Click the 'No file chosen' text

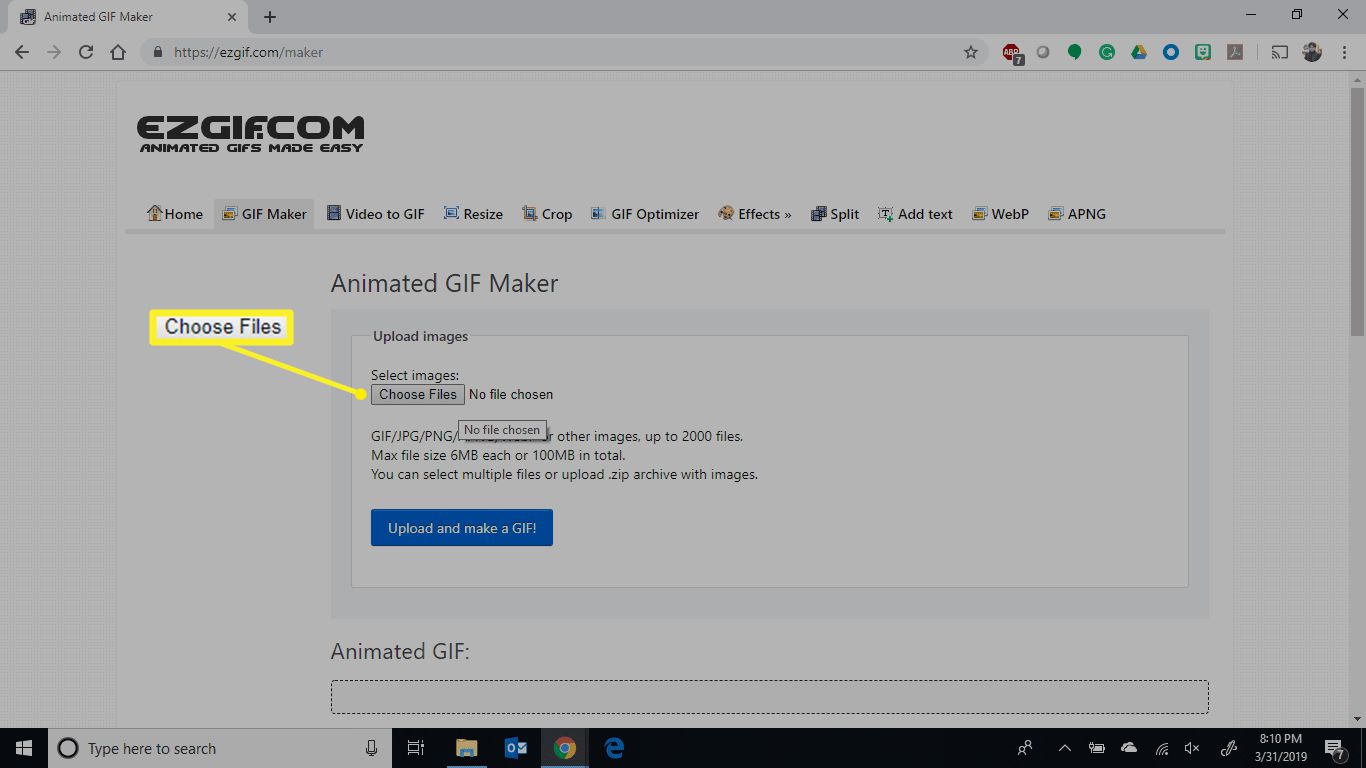[x=511, y=395]
